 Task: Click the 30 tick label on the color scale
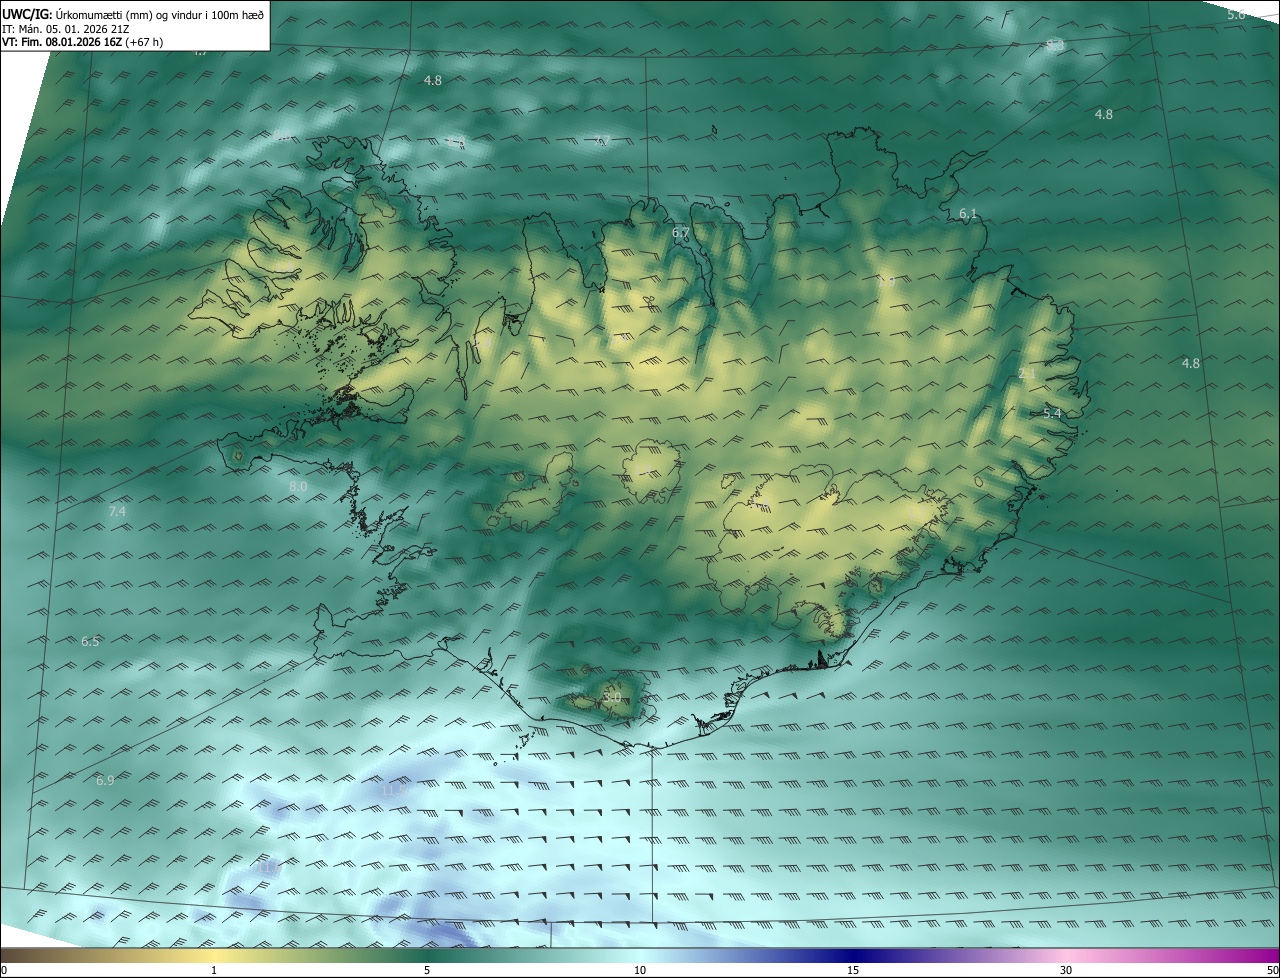coord(1066,970)
